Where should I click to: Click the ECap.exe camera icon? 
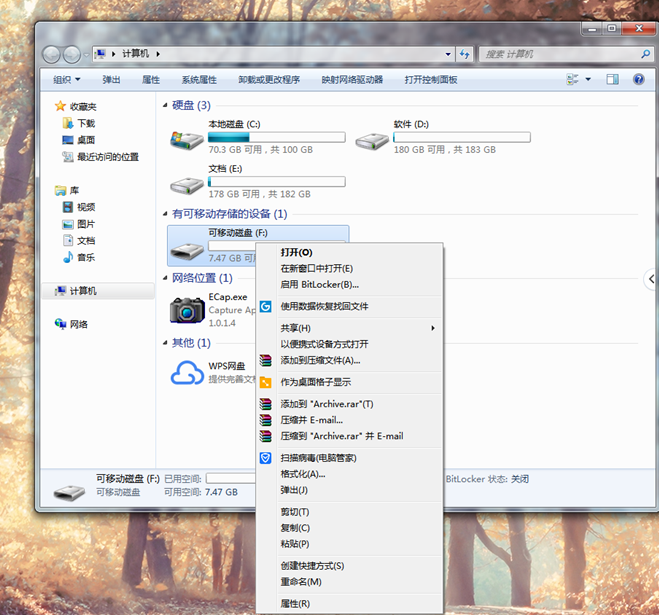tap(186, 309)
